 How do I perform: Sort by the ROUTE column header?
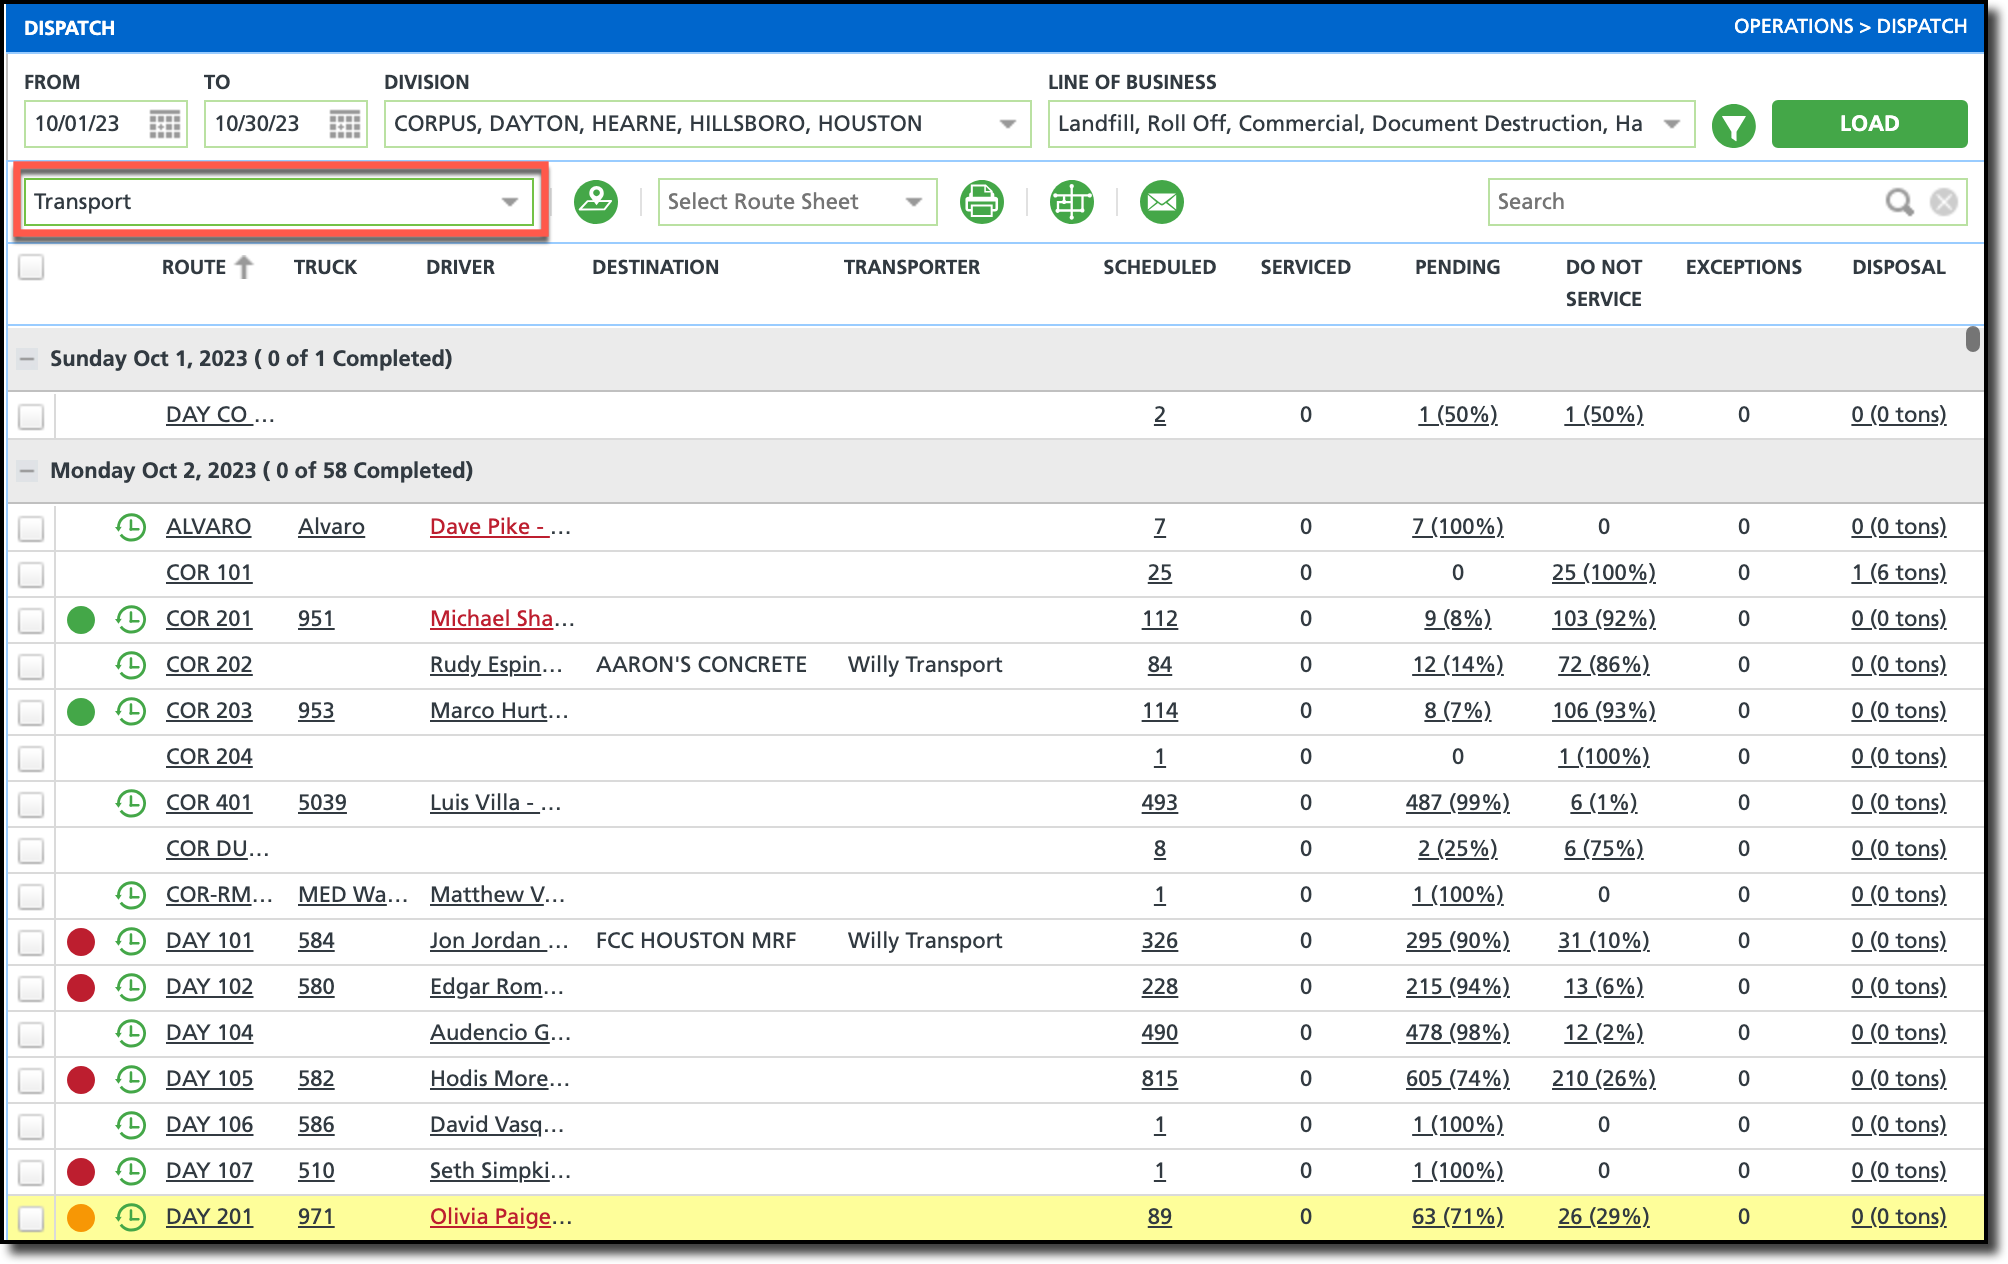[195, 267]
